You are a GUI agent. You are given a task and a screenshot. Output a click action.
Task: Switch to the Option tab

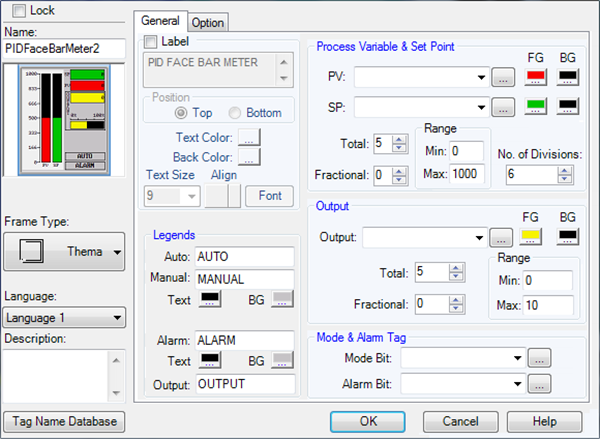(208, 23)
